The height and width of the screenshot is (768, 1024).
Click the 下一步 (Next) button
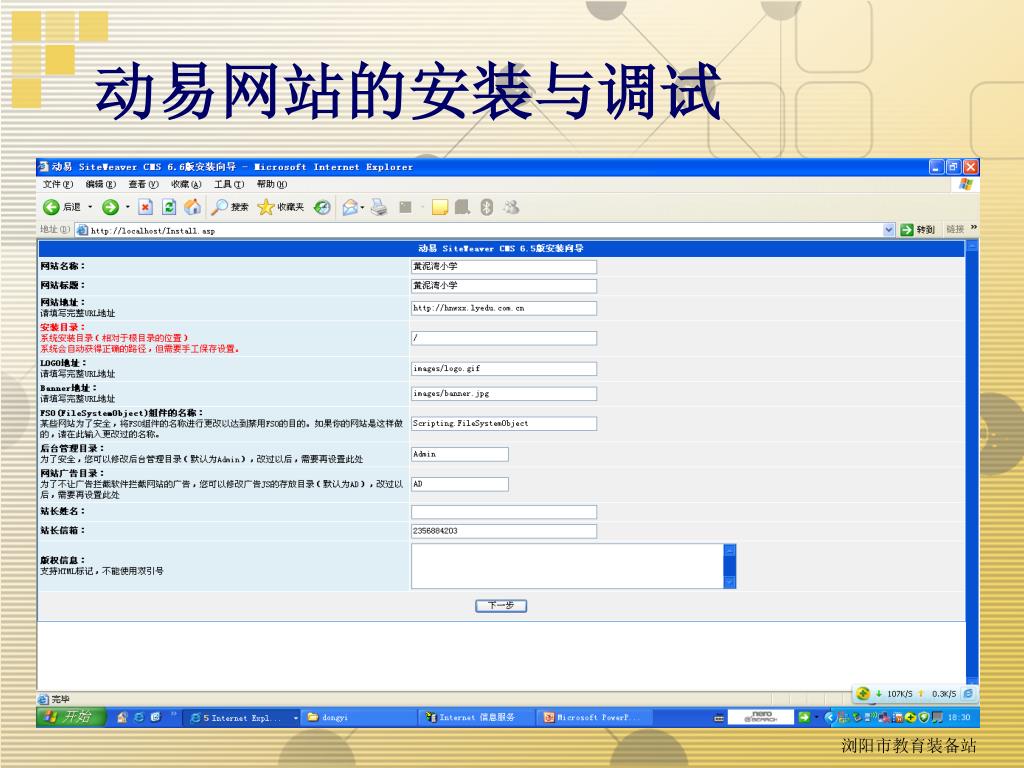[x=501, y=605]
